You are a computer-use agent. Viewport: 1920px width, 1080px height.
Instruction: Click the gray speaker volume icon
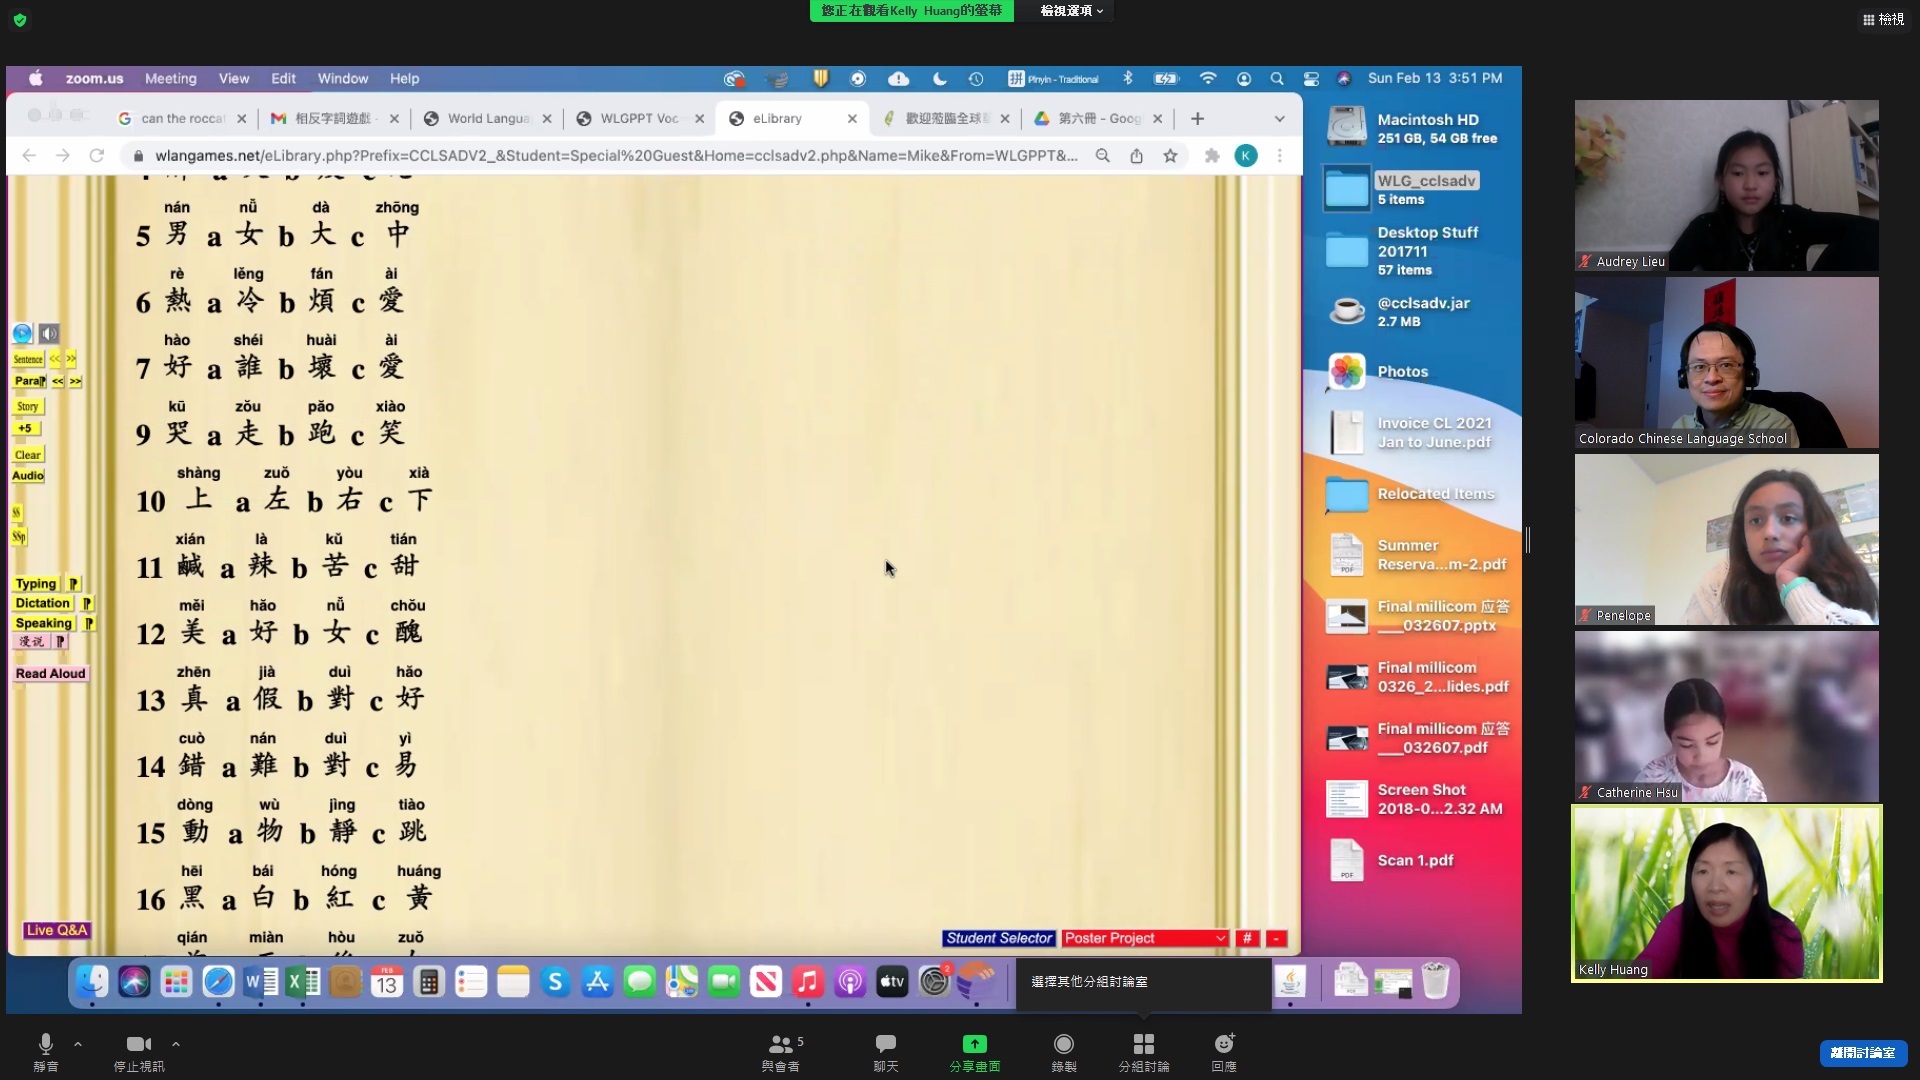click(x=49, y=334)
